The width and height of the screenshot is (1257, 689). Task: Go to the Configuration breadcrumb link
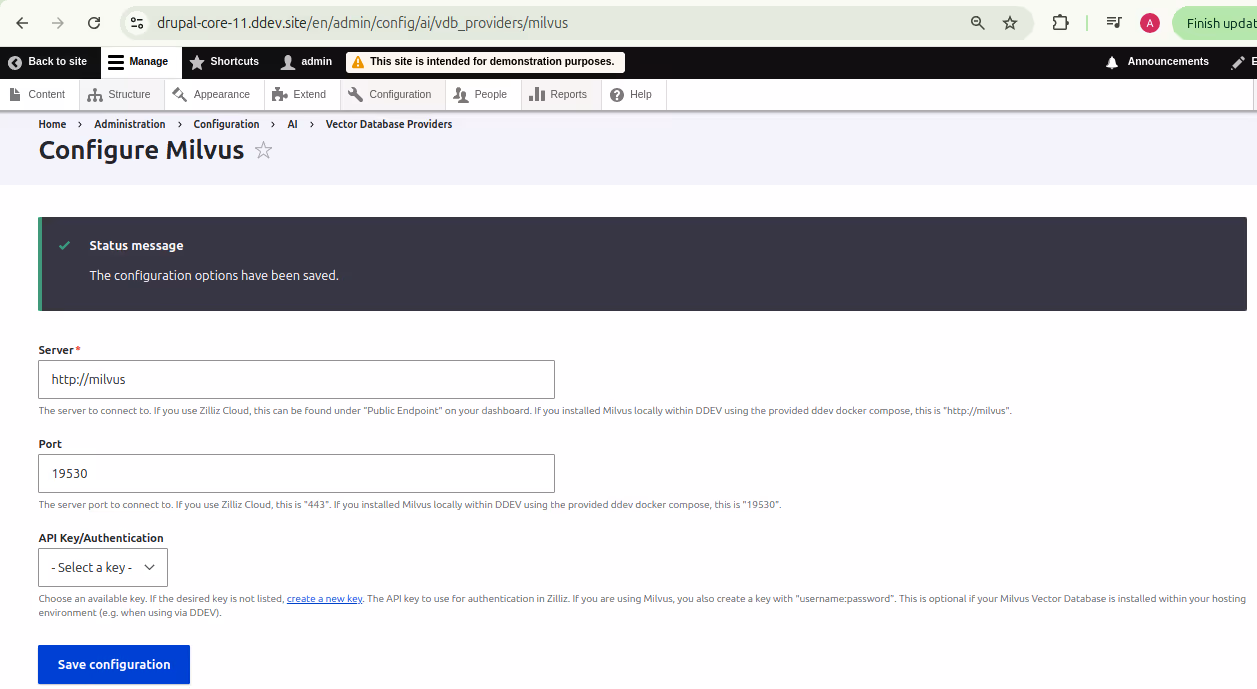(226, 124)
